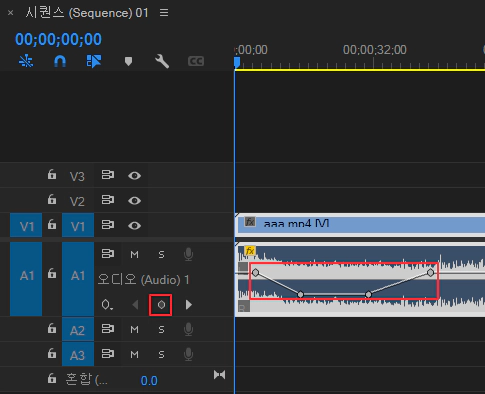Toggle sync lock for track V1

(x=108, y=225)
